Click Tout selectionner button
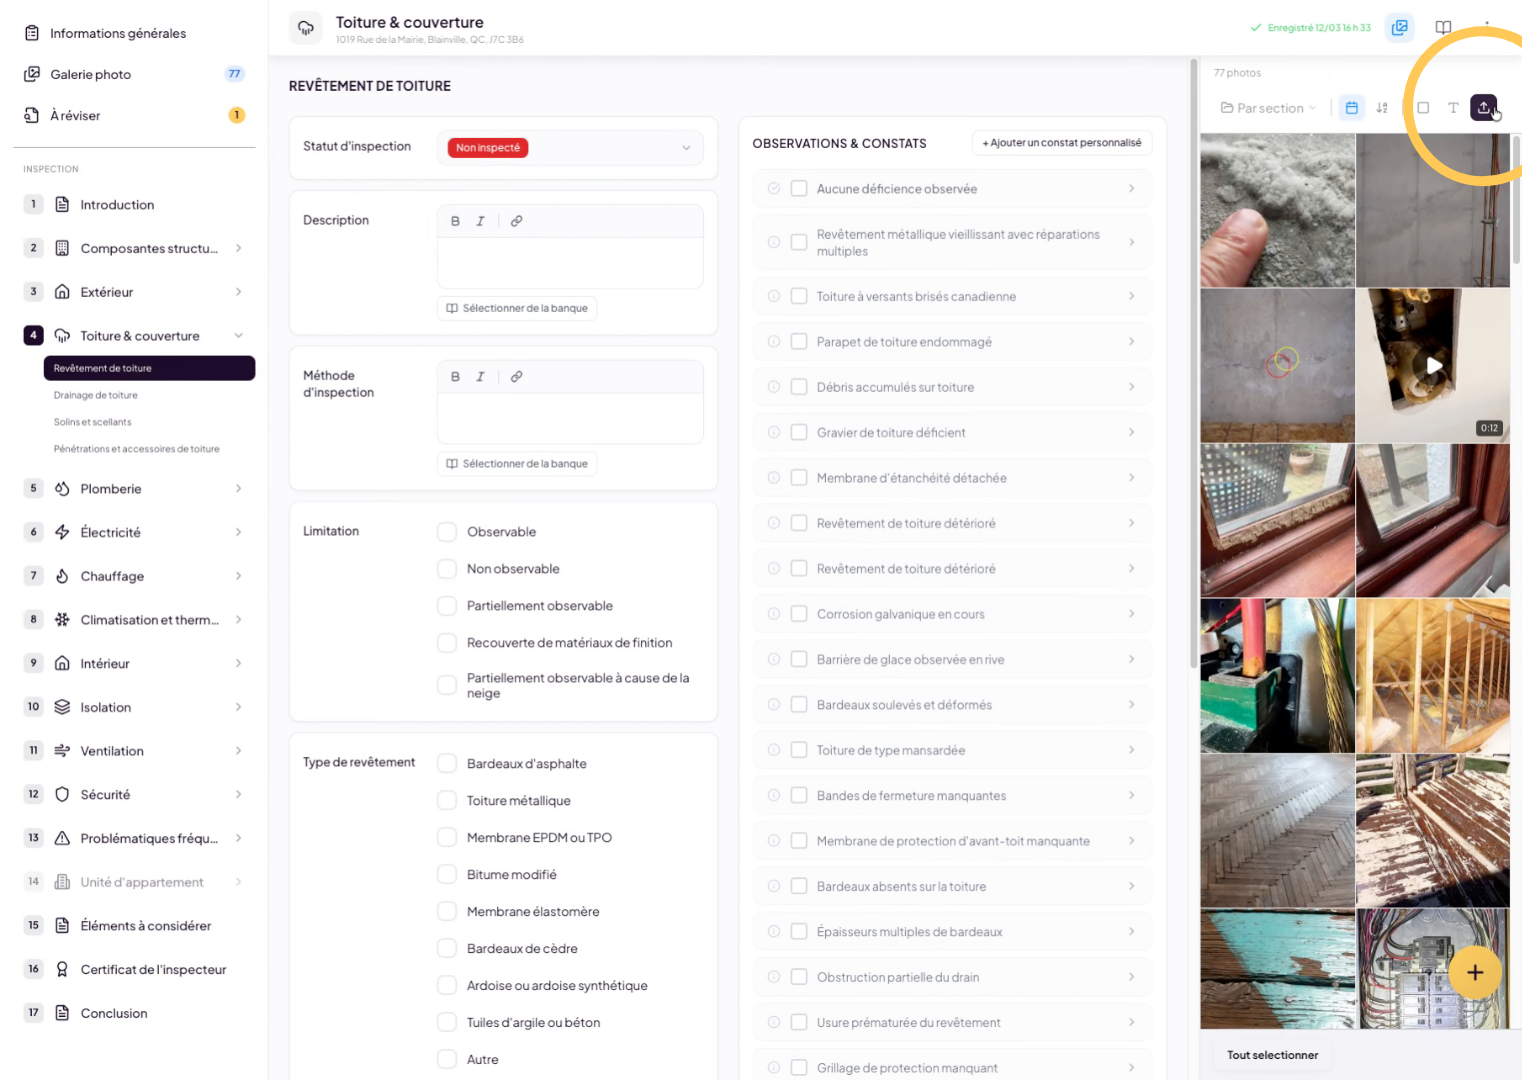 1272,1055
